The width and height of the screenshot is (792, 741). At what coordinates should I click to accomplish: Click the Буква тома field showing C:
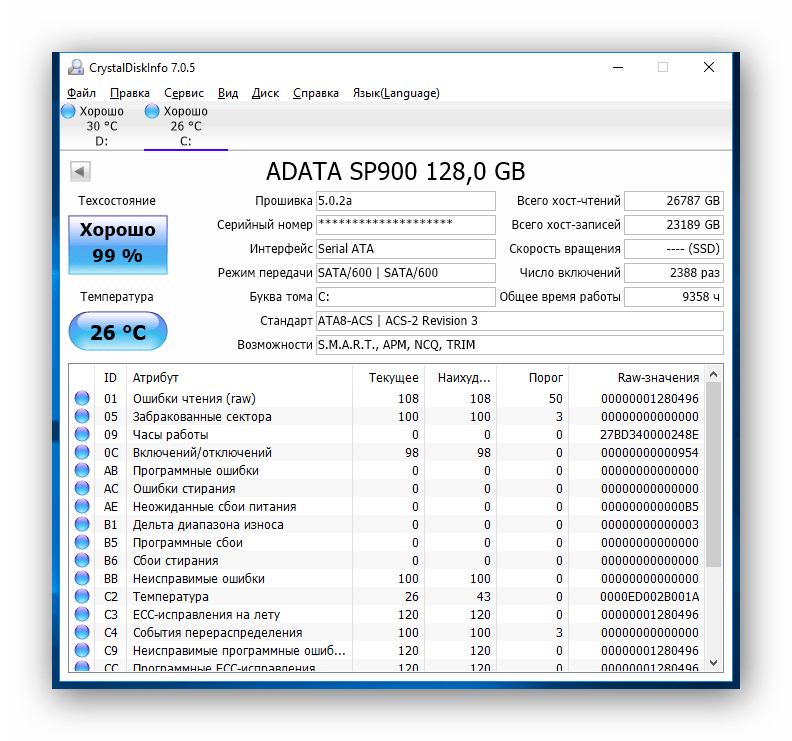(x=406, y=297)
